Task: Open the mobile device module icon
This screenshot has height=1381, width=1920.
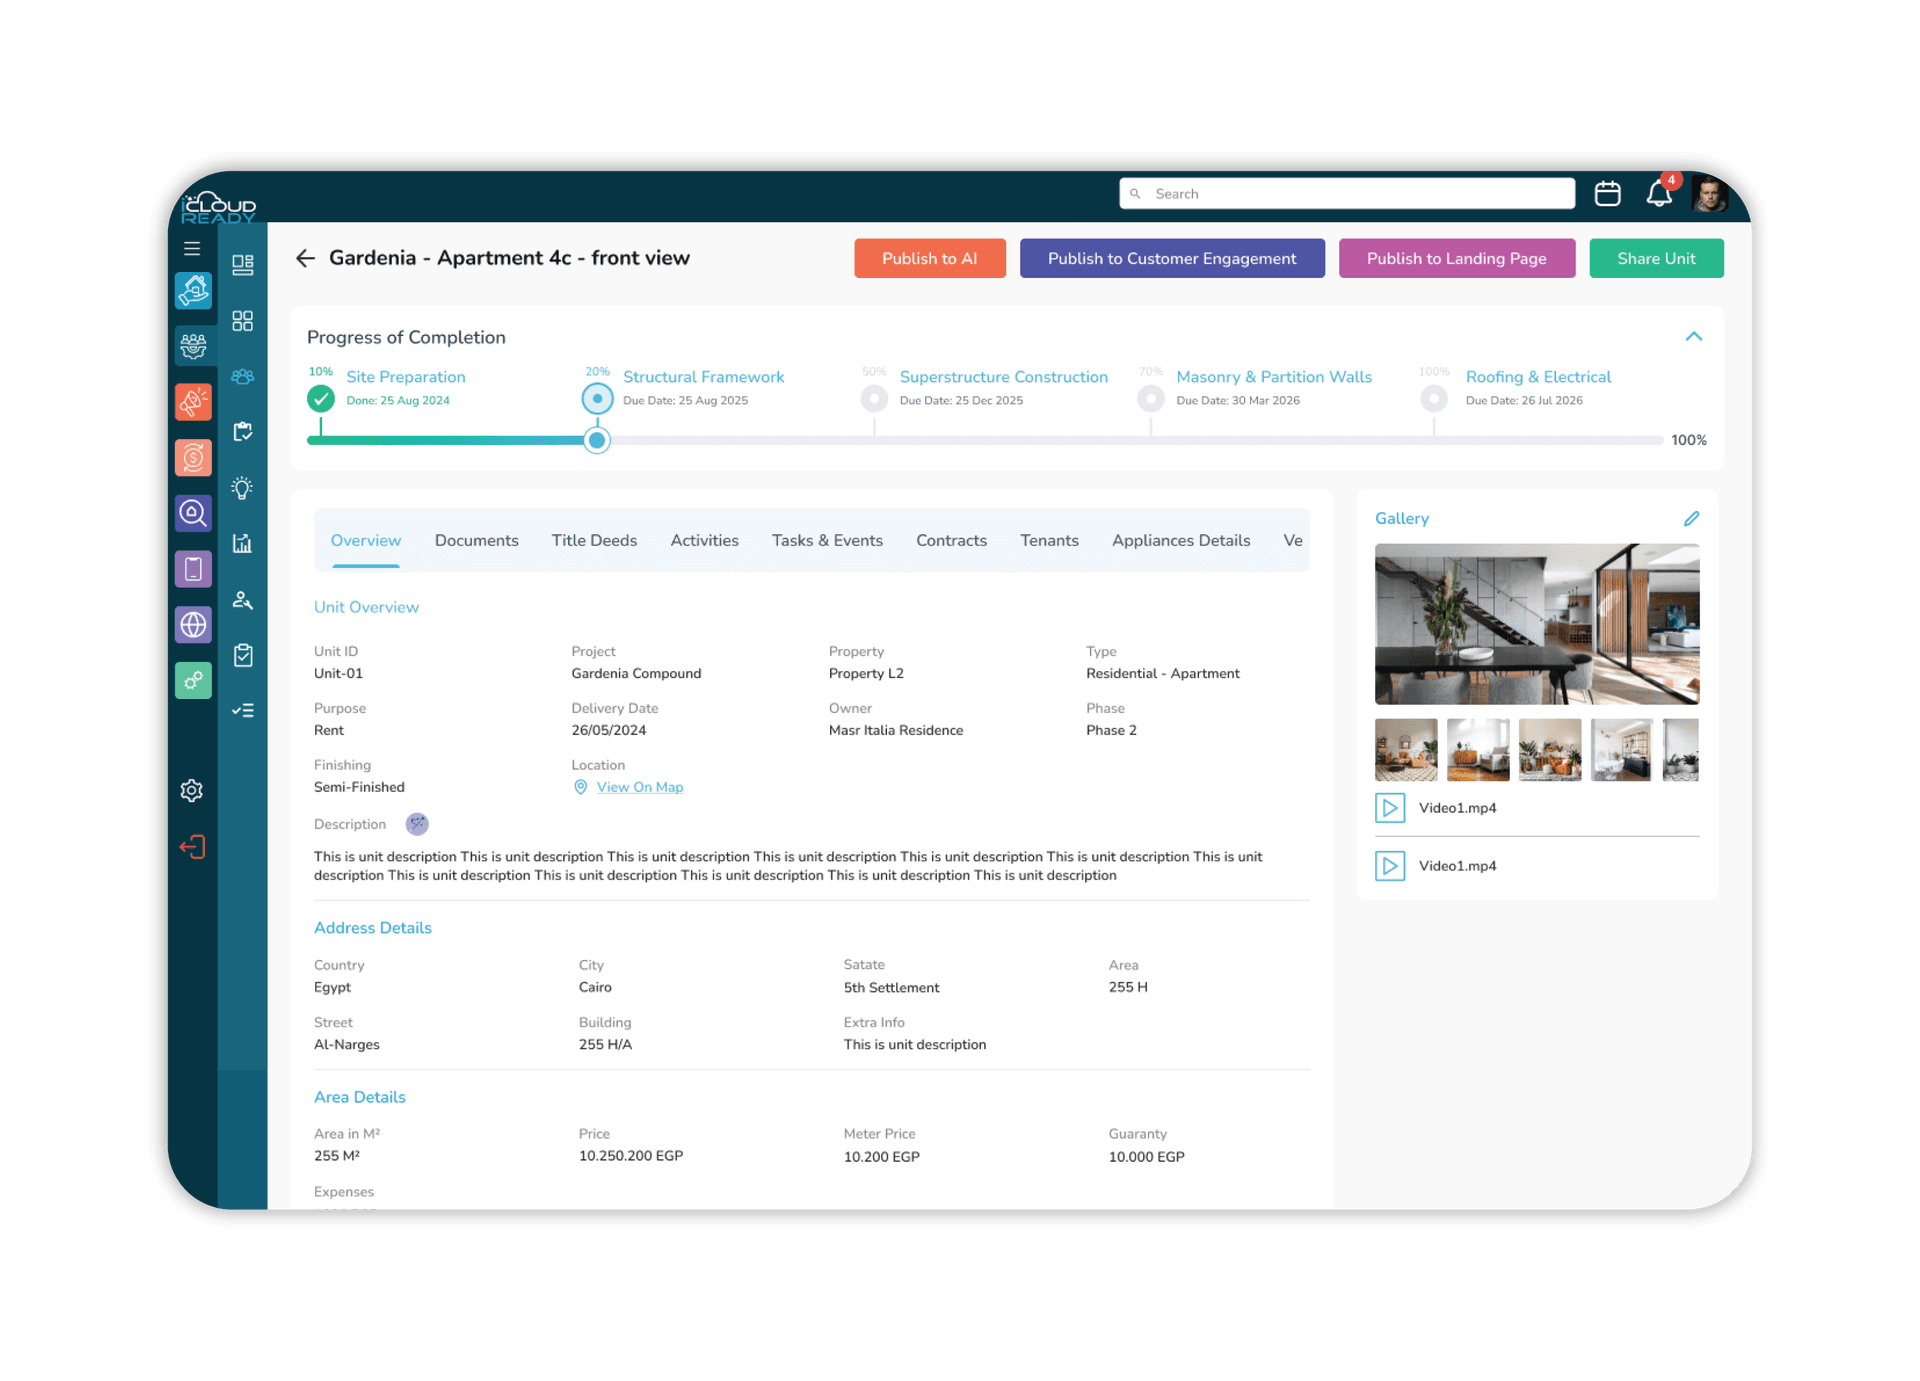Action: pyautogui.click(x=193, y=568)
